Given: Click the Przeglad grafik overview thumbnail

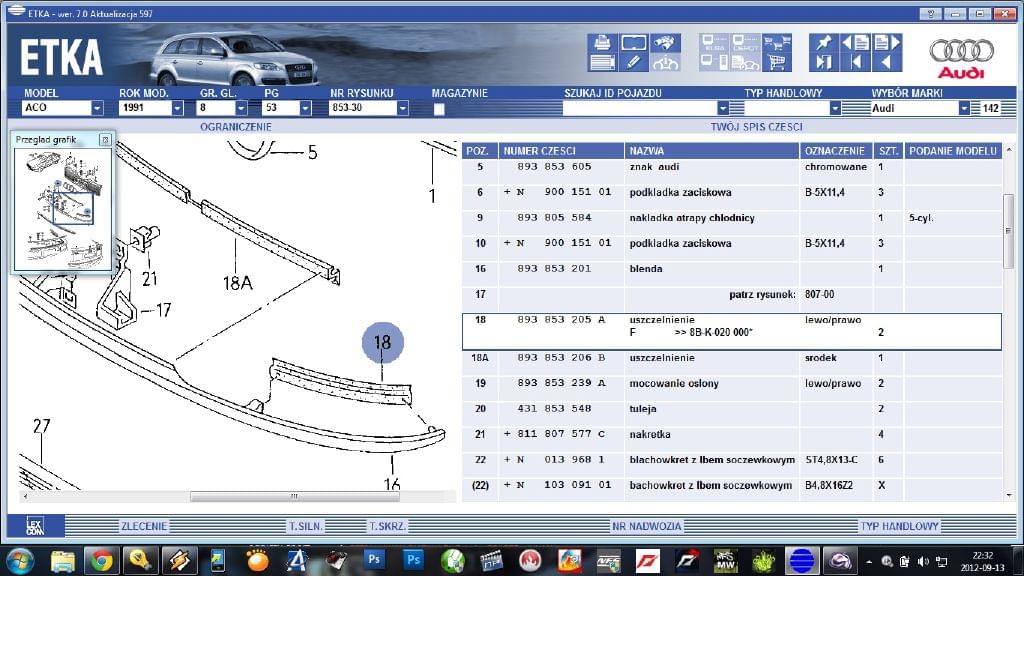Looking at the screenshot, I should point(63,209).
